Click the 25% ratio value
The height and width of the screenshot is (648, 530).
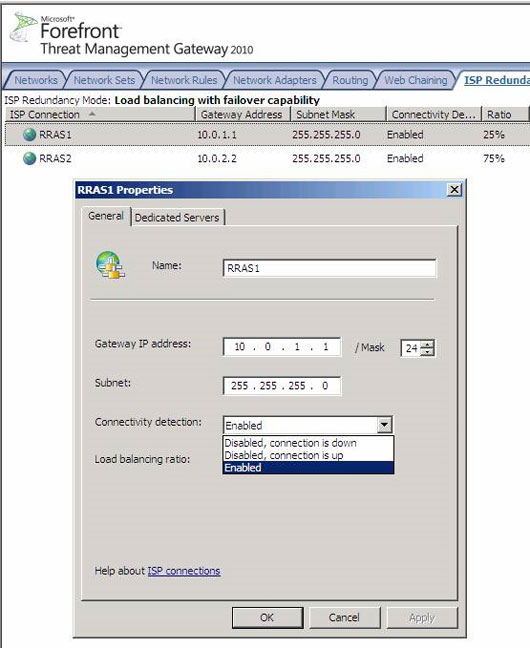click(494, 135)
